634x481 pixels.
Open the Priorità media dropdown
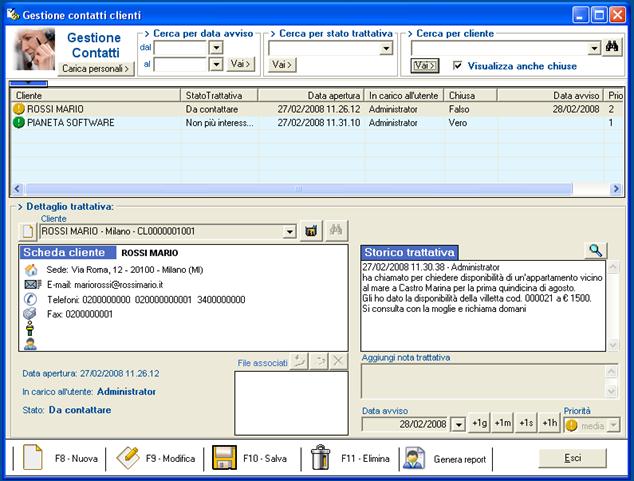(614, 425)
